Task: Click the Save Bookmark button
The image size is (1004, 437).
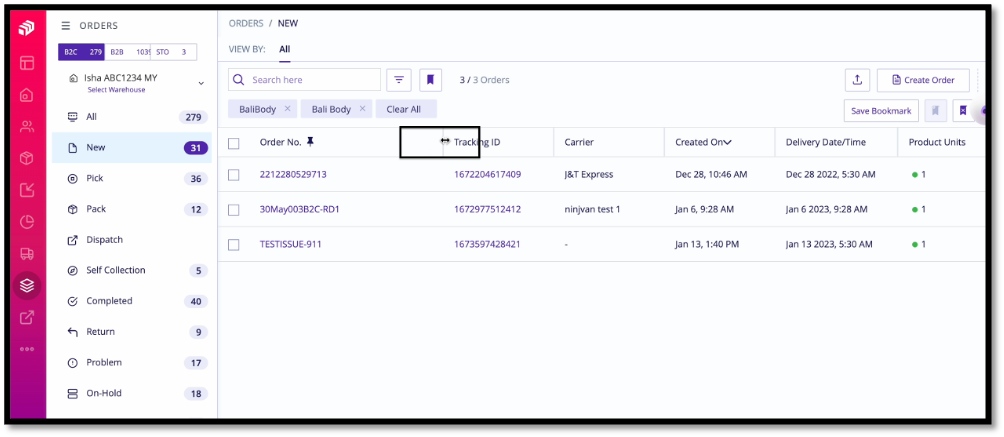Action: tap(881, 111)
